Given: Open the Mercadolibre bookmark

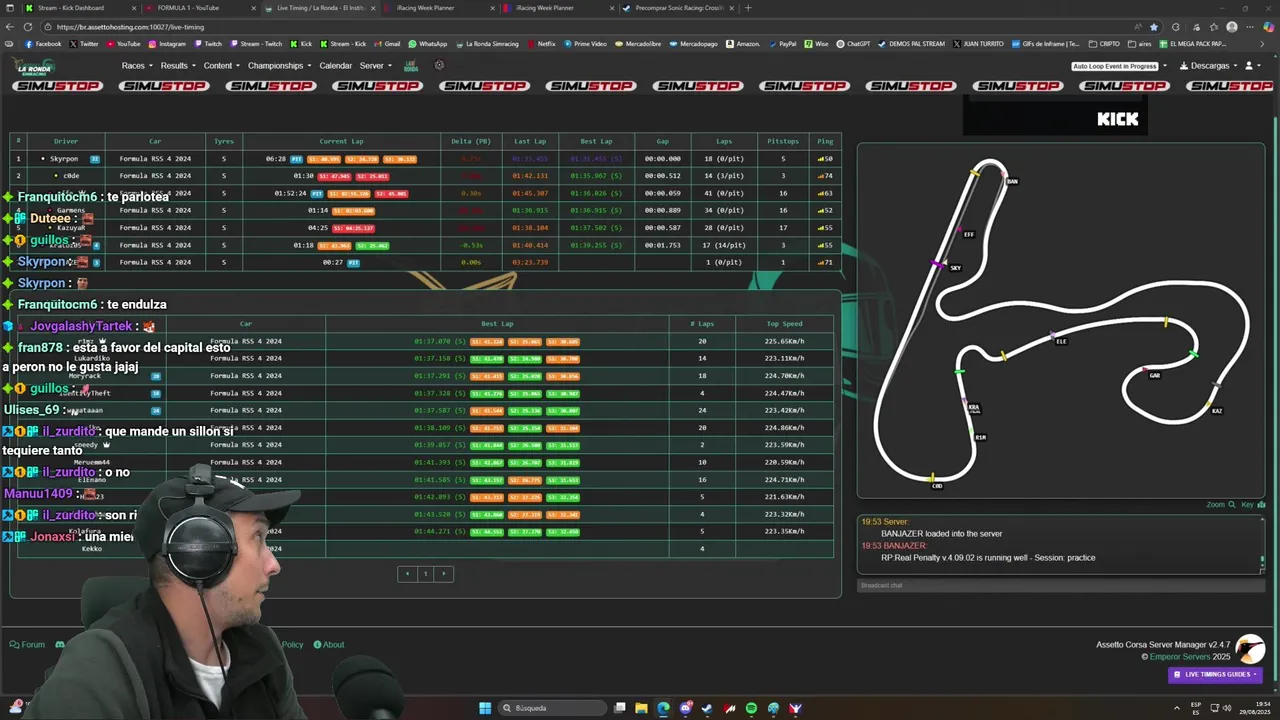Looking at the screenshot, I should click(x=638, y=44).
